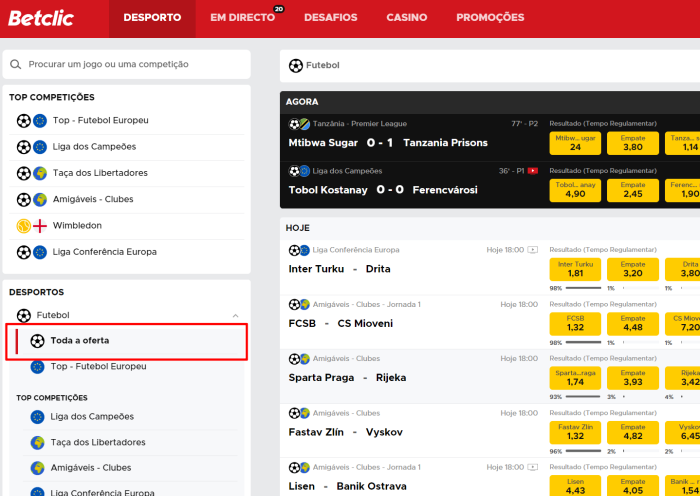Click the 93% bet distribution bar under Sparta Praga
Image resolution: width=700 pixels, height=496 pixels.
[583, 397]
